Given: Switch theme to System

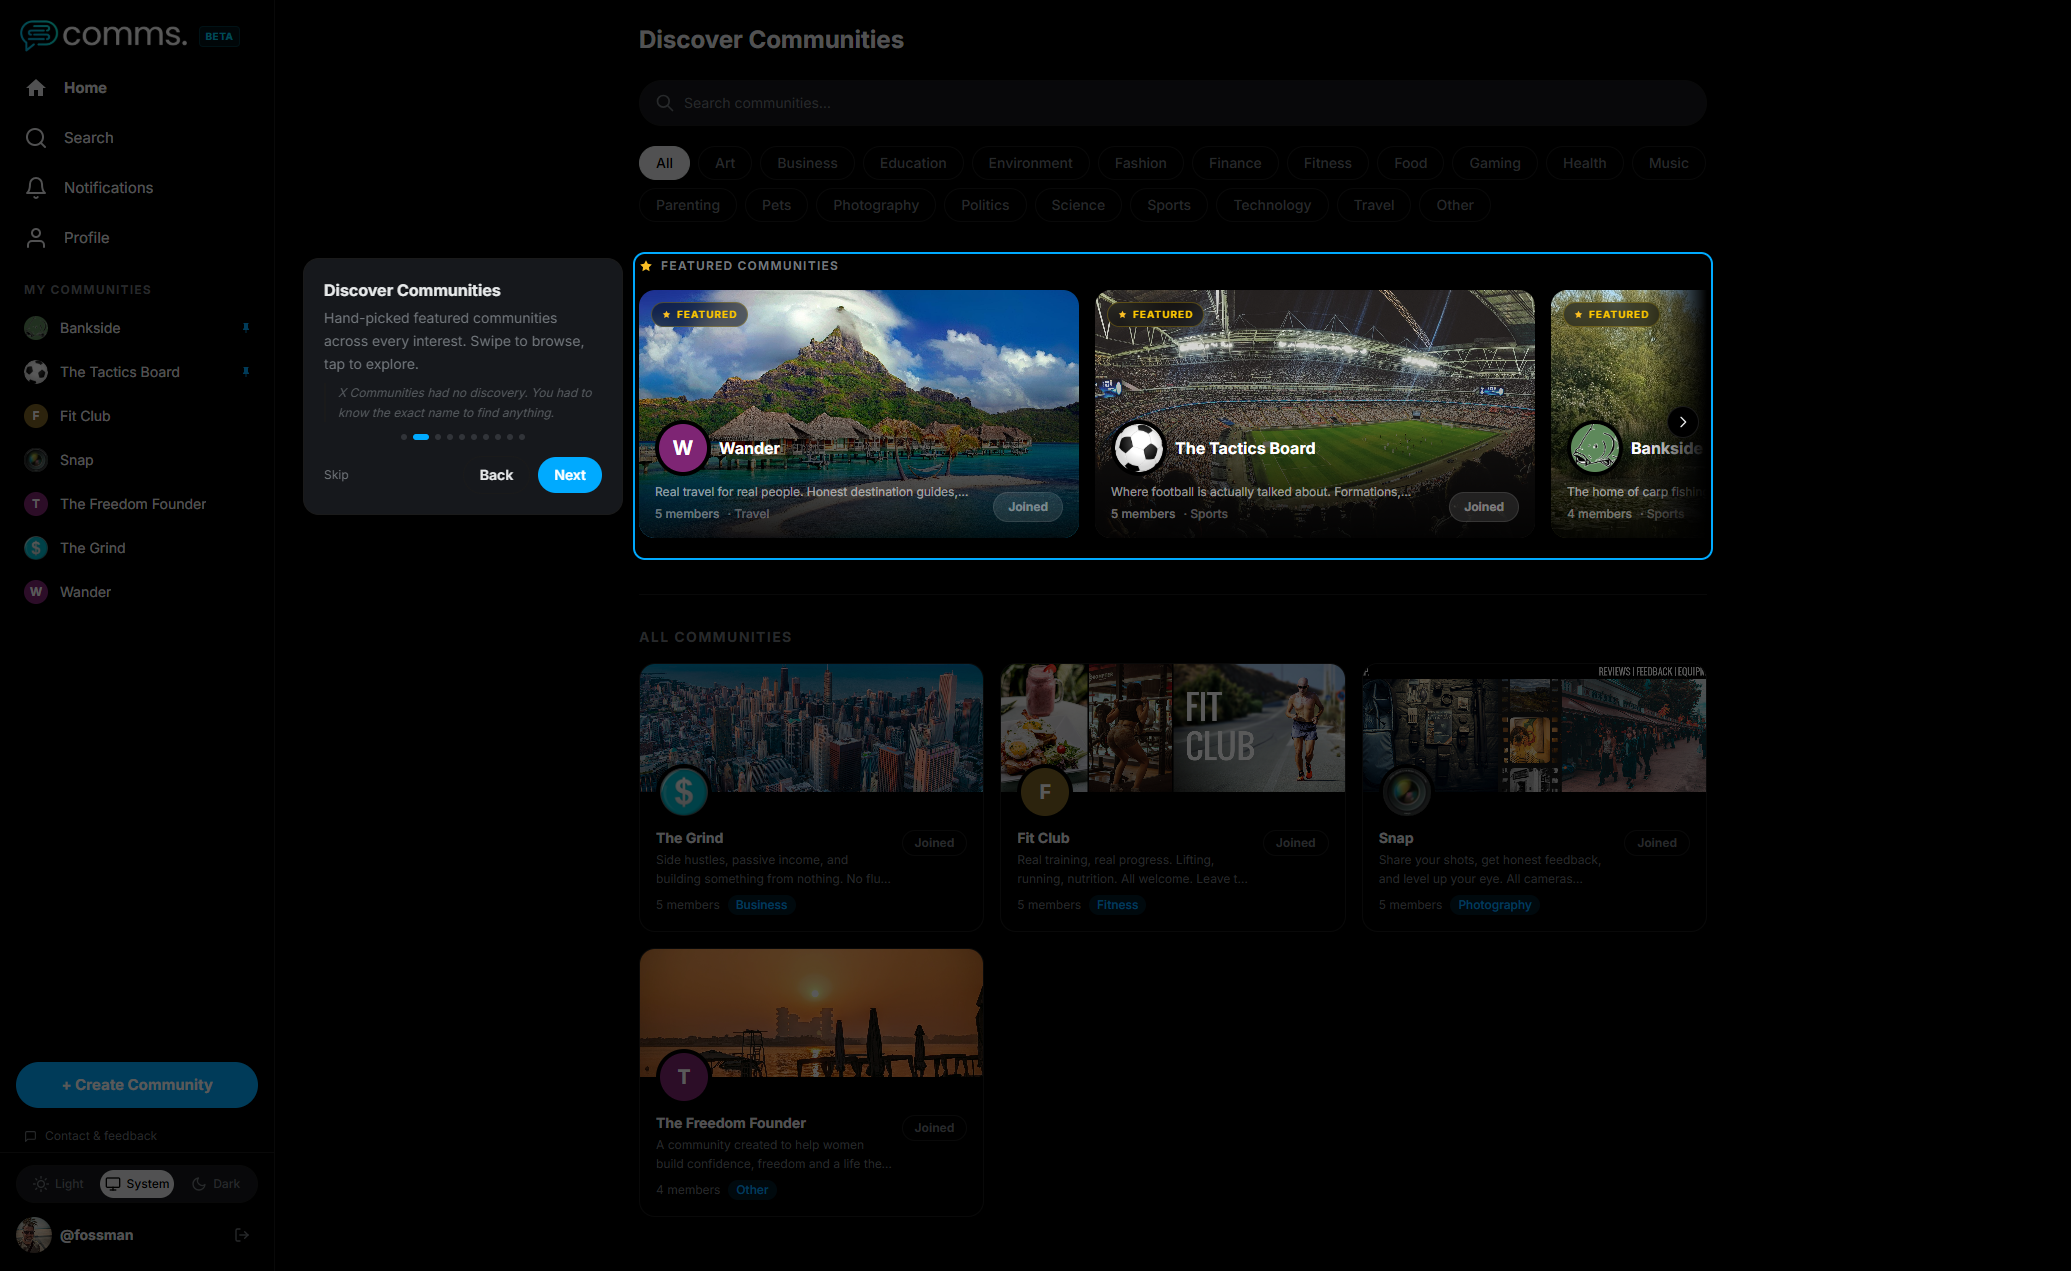Looking at the screenshot, I should pos(137,1184).
